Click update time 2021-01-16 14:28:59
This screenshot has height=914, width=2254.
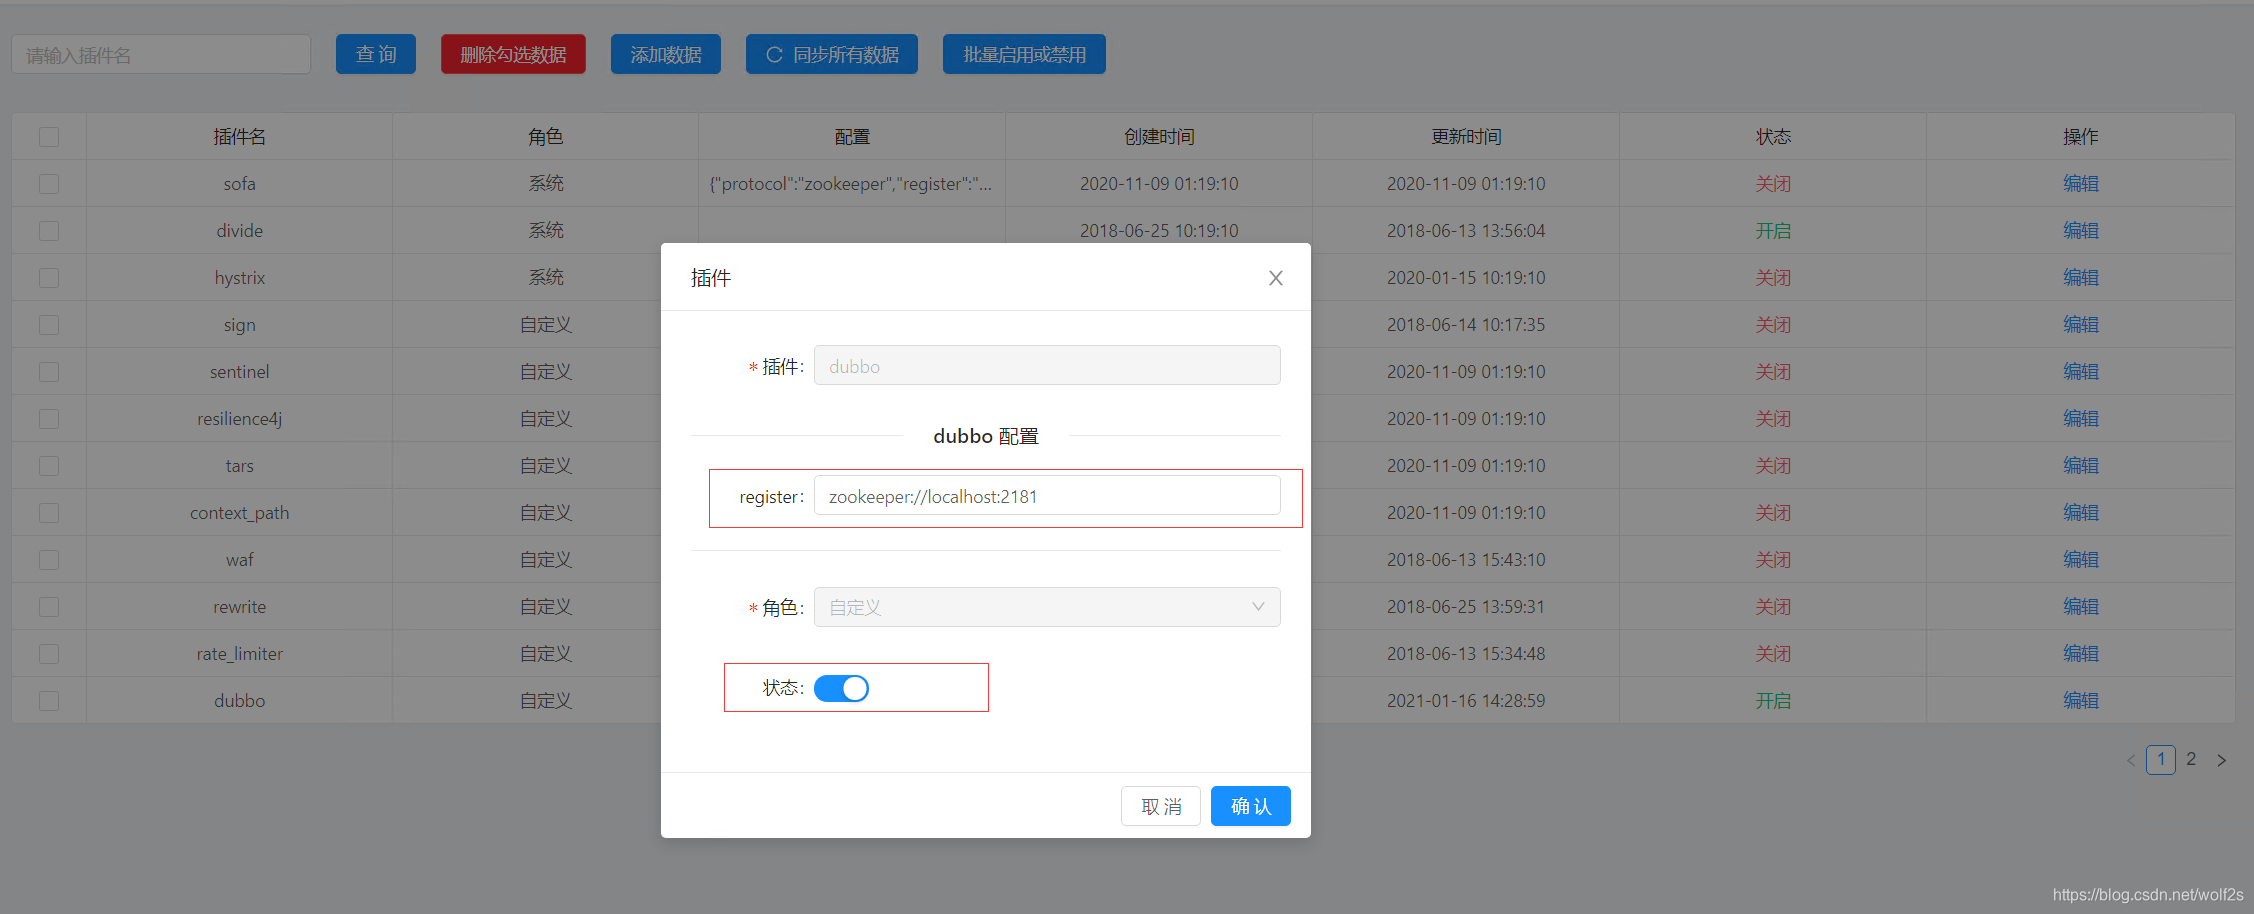click(x=1466, y=700)
